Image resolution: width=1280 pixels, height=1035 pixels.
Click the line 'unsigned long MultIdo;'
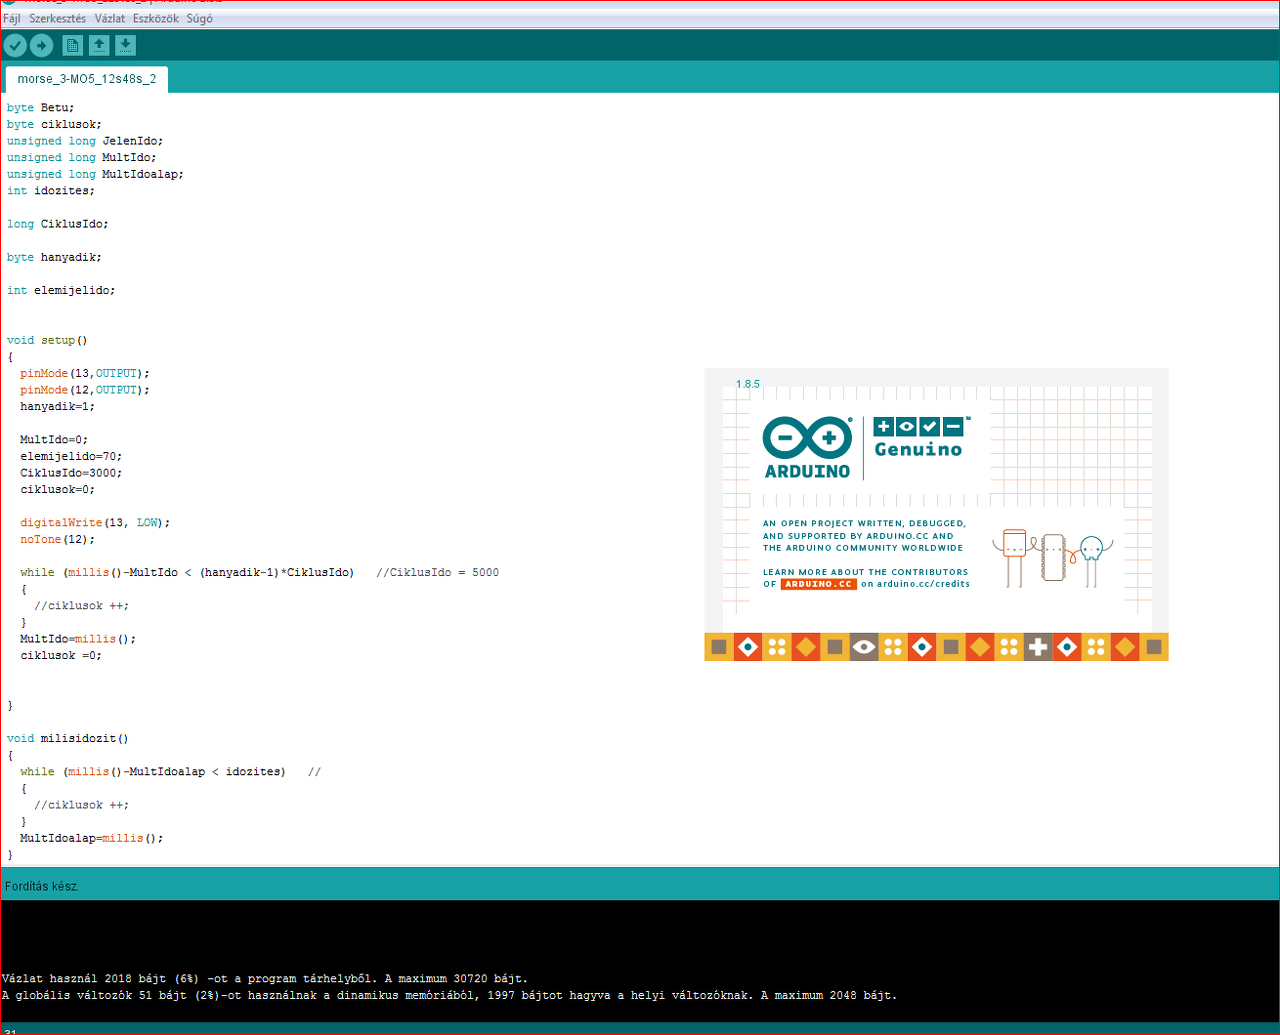81,157
